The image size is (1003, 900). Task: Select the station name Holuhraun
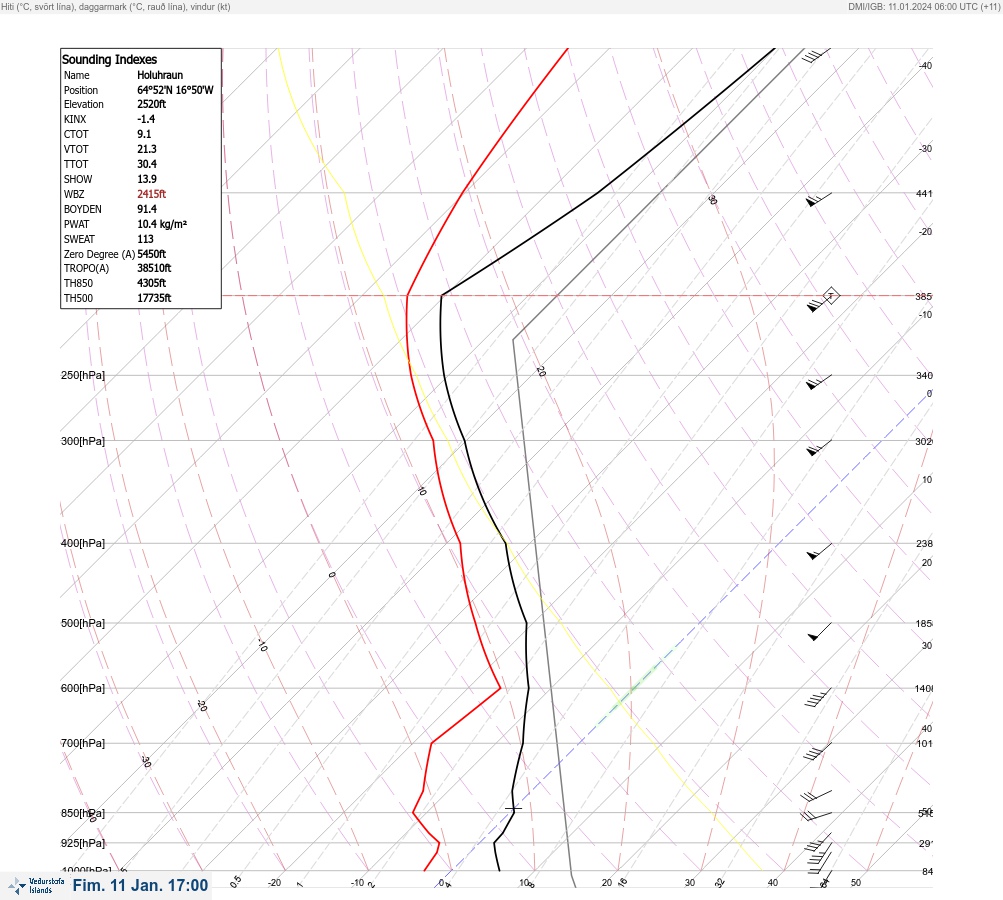[x=160, y=75]
